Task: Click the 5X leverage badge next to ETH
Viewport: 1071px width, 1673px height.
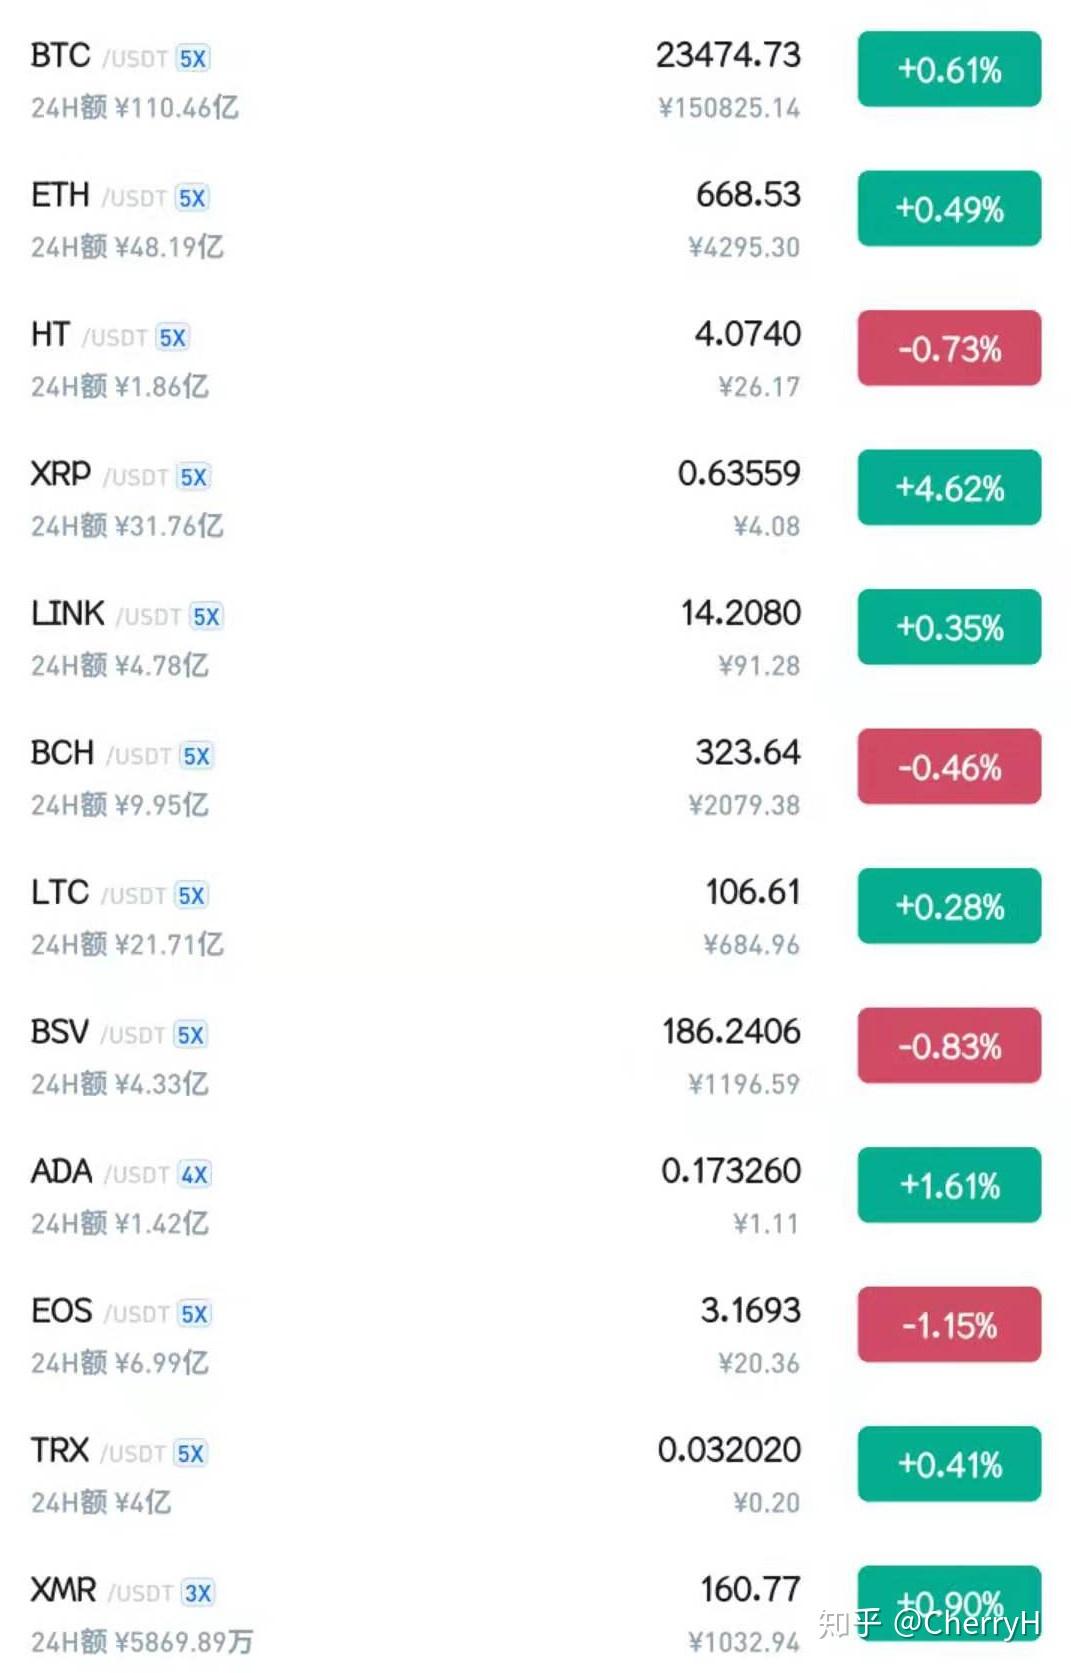Action: coord(192,198)
